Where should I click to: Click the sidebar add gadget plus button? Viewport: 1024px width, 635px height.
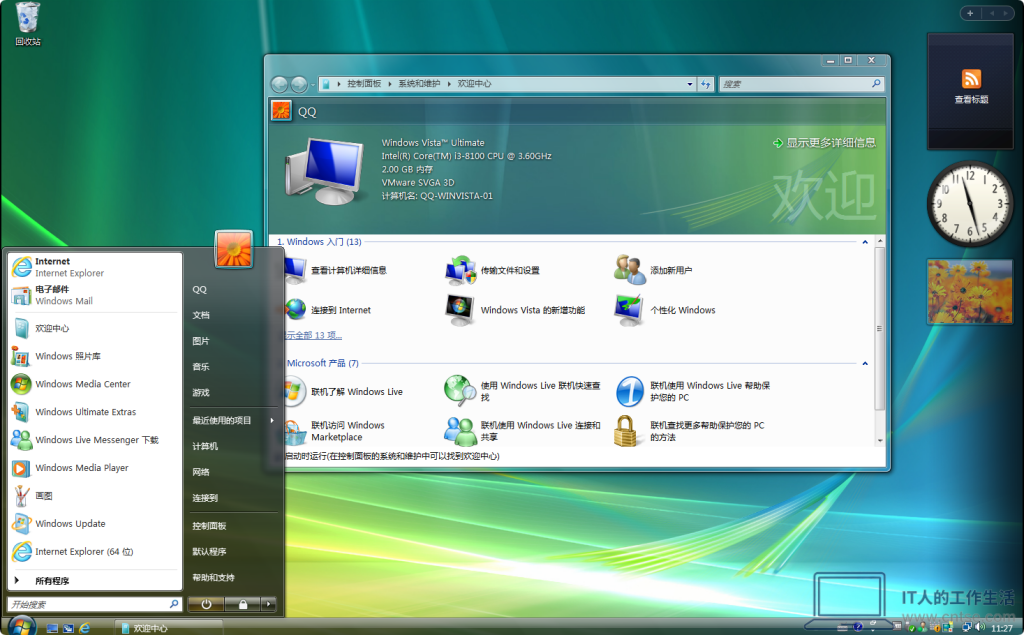[x=970, y=13]
